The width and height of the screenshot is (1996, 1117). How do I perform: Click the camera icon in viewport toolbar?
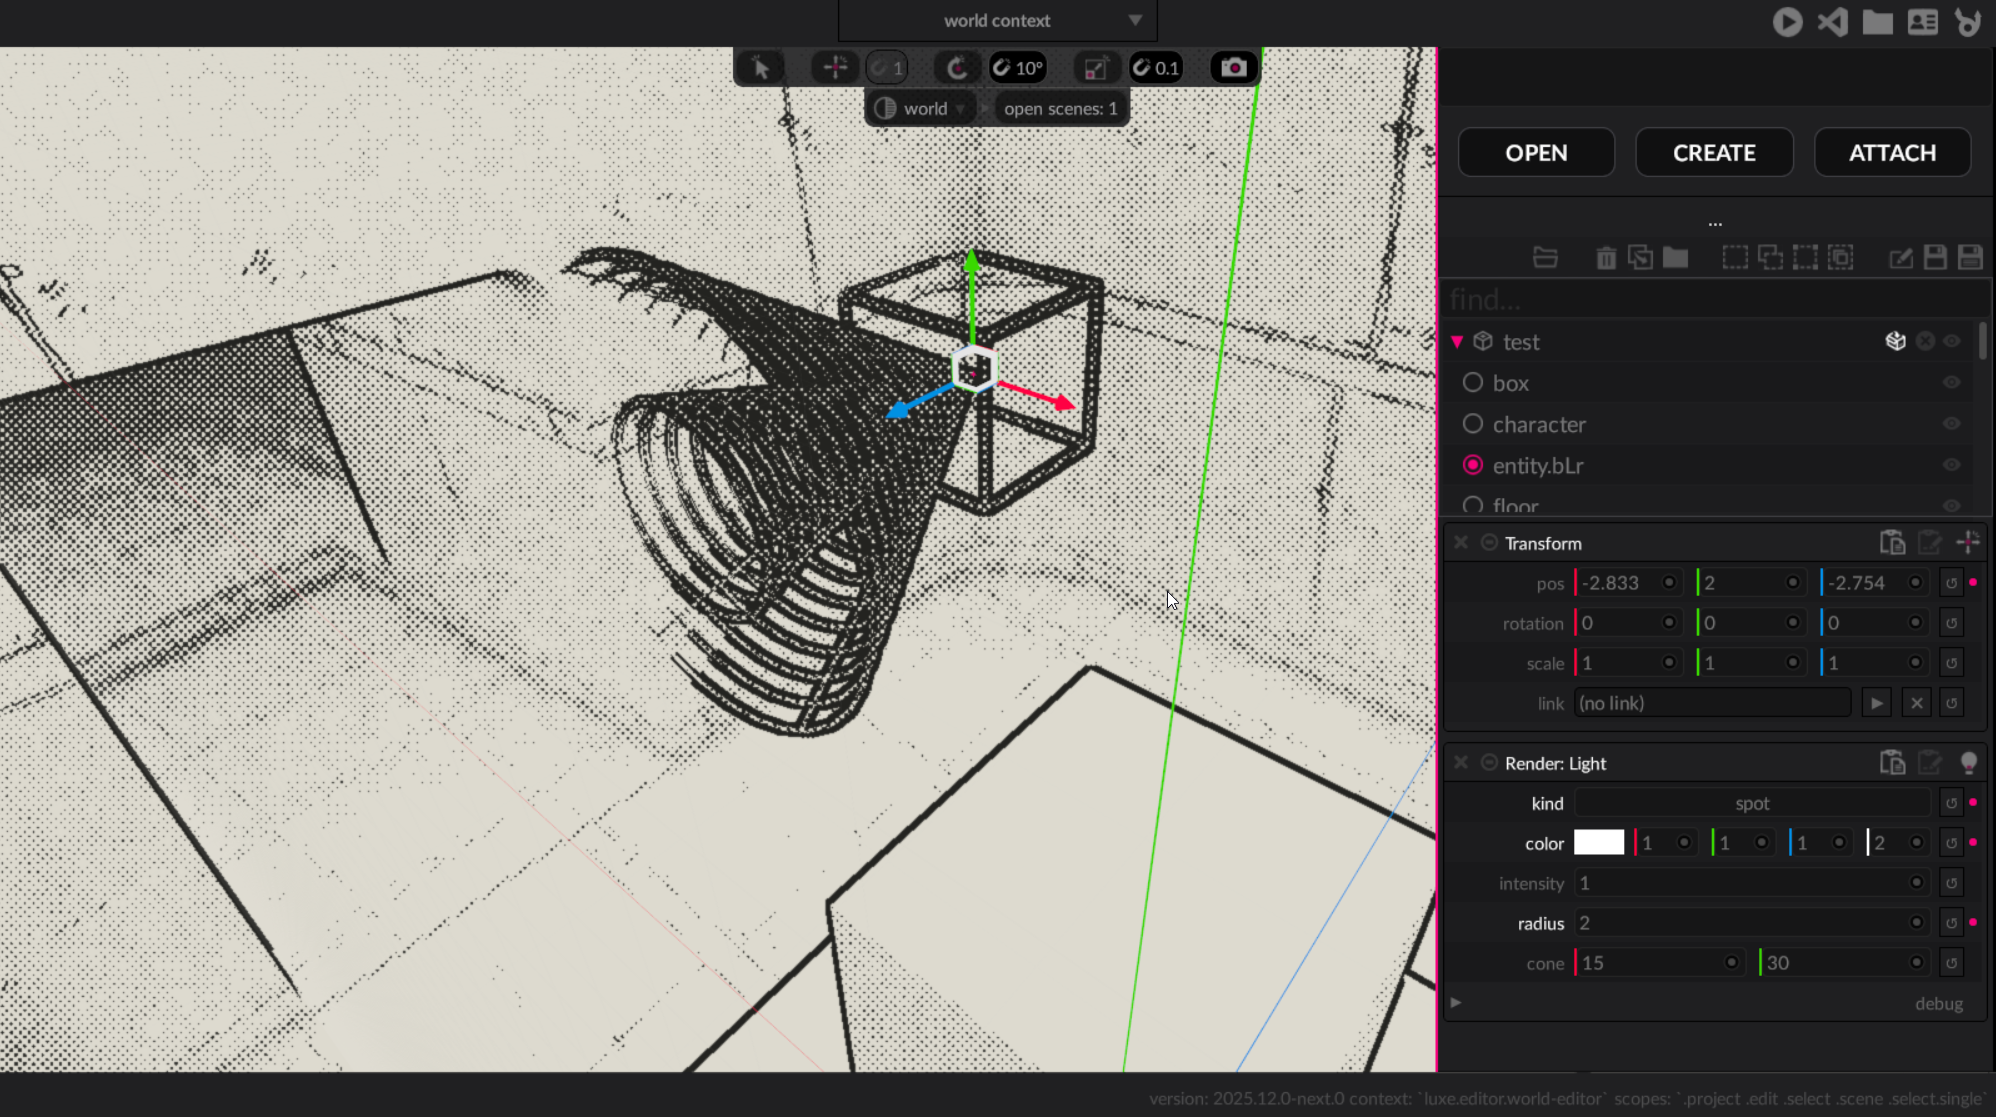pyautogui.click(x=1233, y=68)
